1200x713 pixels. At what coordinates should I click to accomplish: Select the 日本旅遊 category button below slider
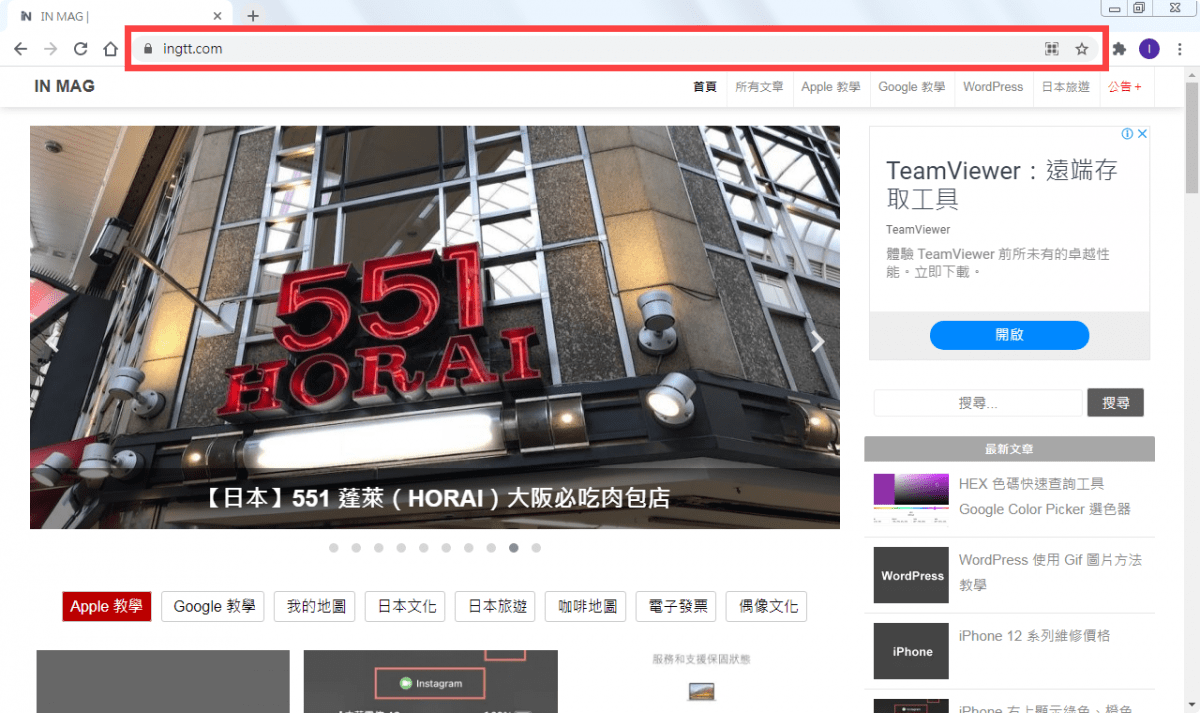pos(495,606)
